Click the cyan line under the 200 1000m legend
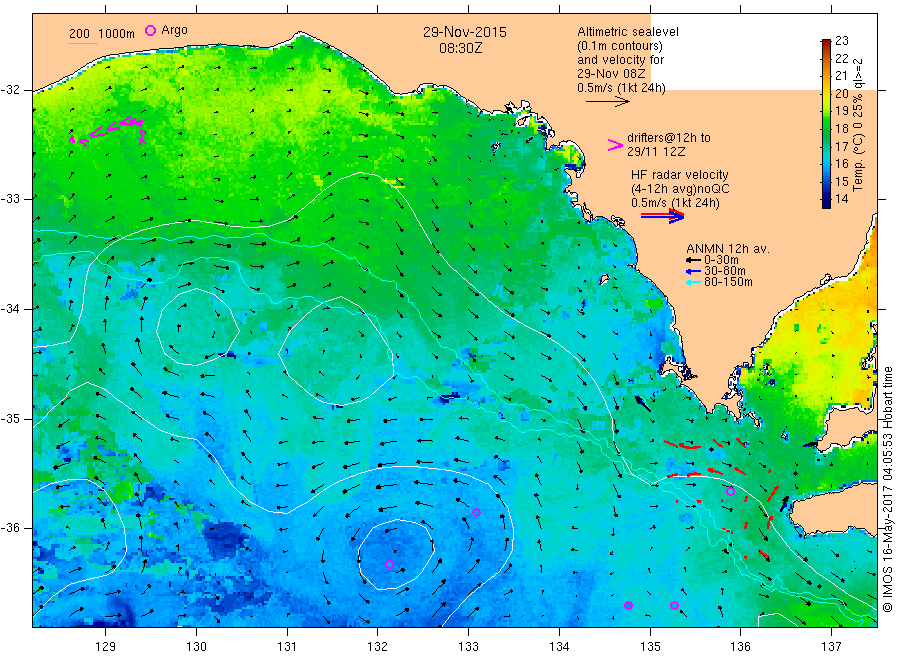The width and height of the screenshot is (900, 660). [x=83, y=43]
